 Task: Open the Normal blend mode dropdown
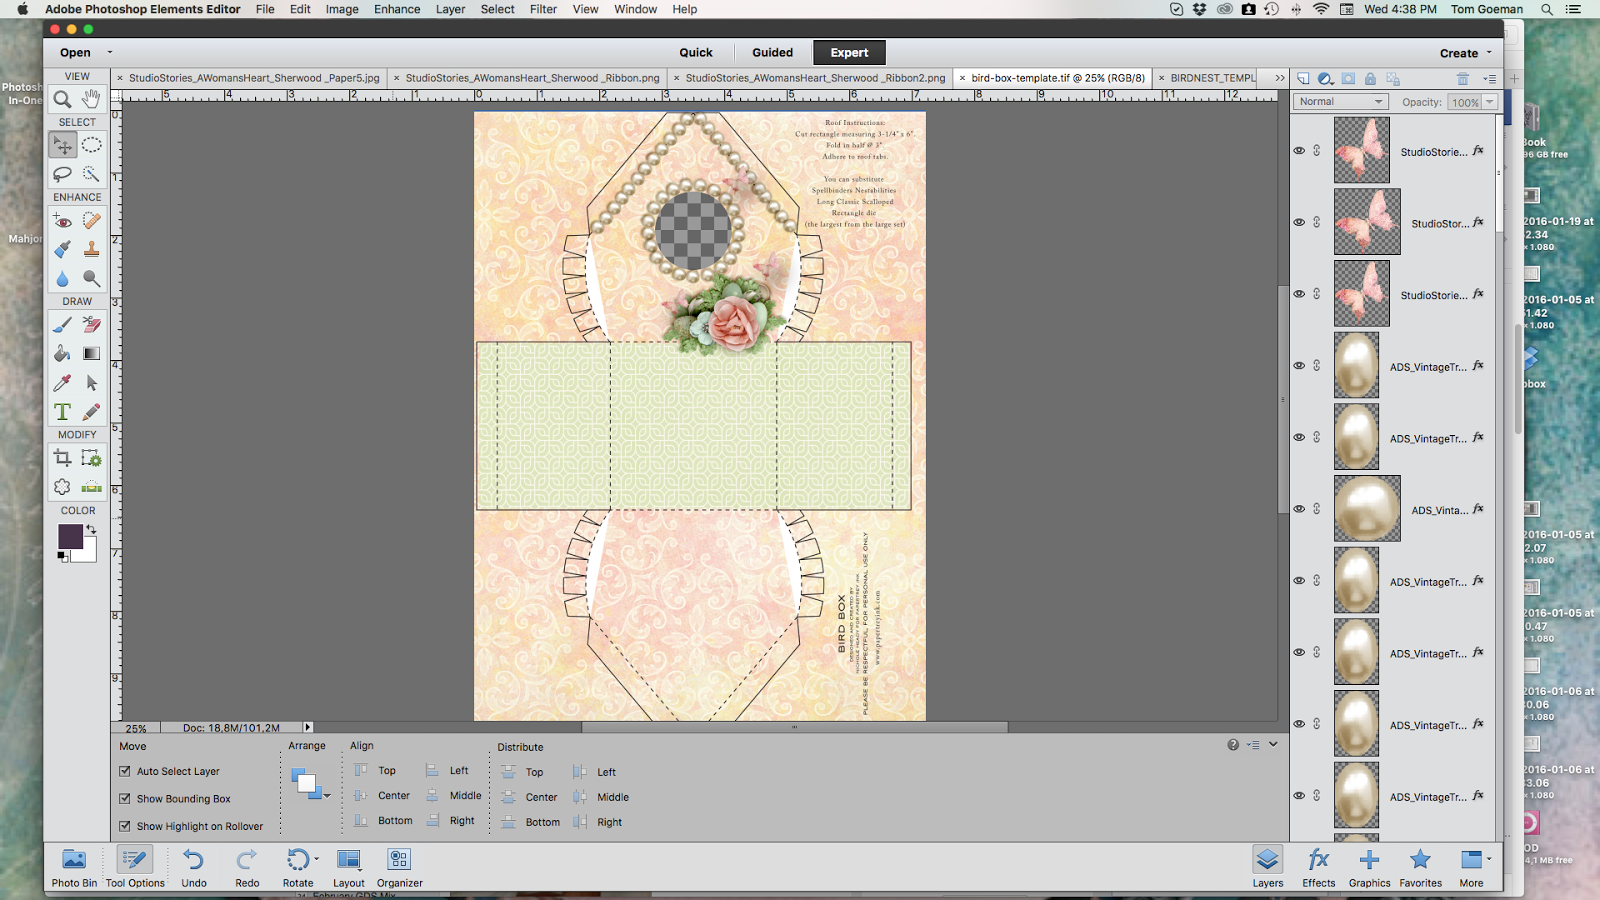(x=1341, y=102)
